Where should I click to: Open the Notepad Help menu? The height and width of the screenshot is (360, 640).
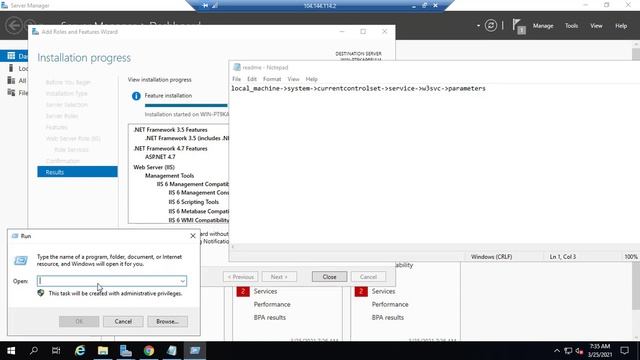[x=311, y=79]
